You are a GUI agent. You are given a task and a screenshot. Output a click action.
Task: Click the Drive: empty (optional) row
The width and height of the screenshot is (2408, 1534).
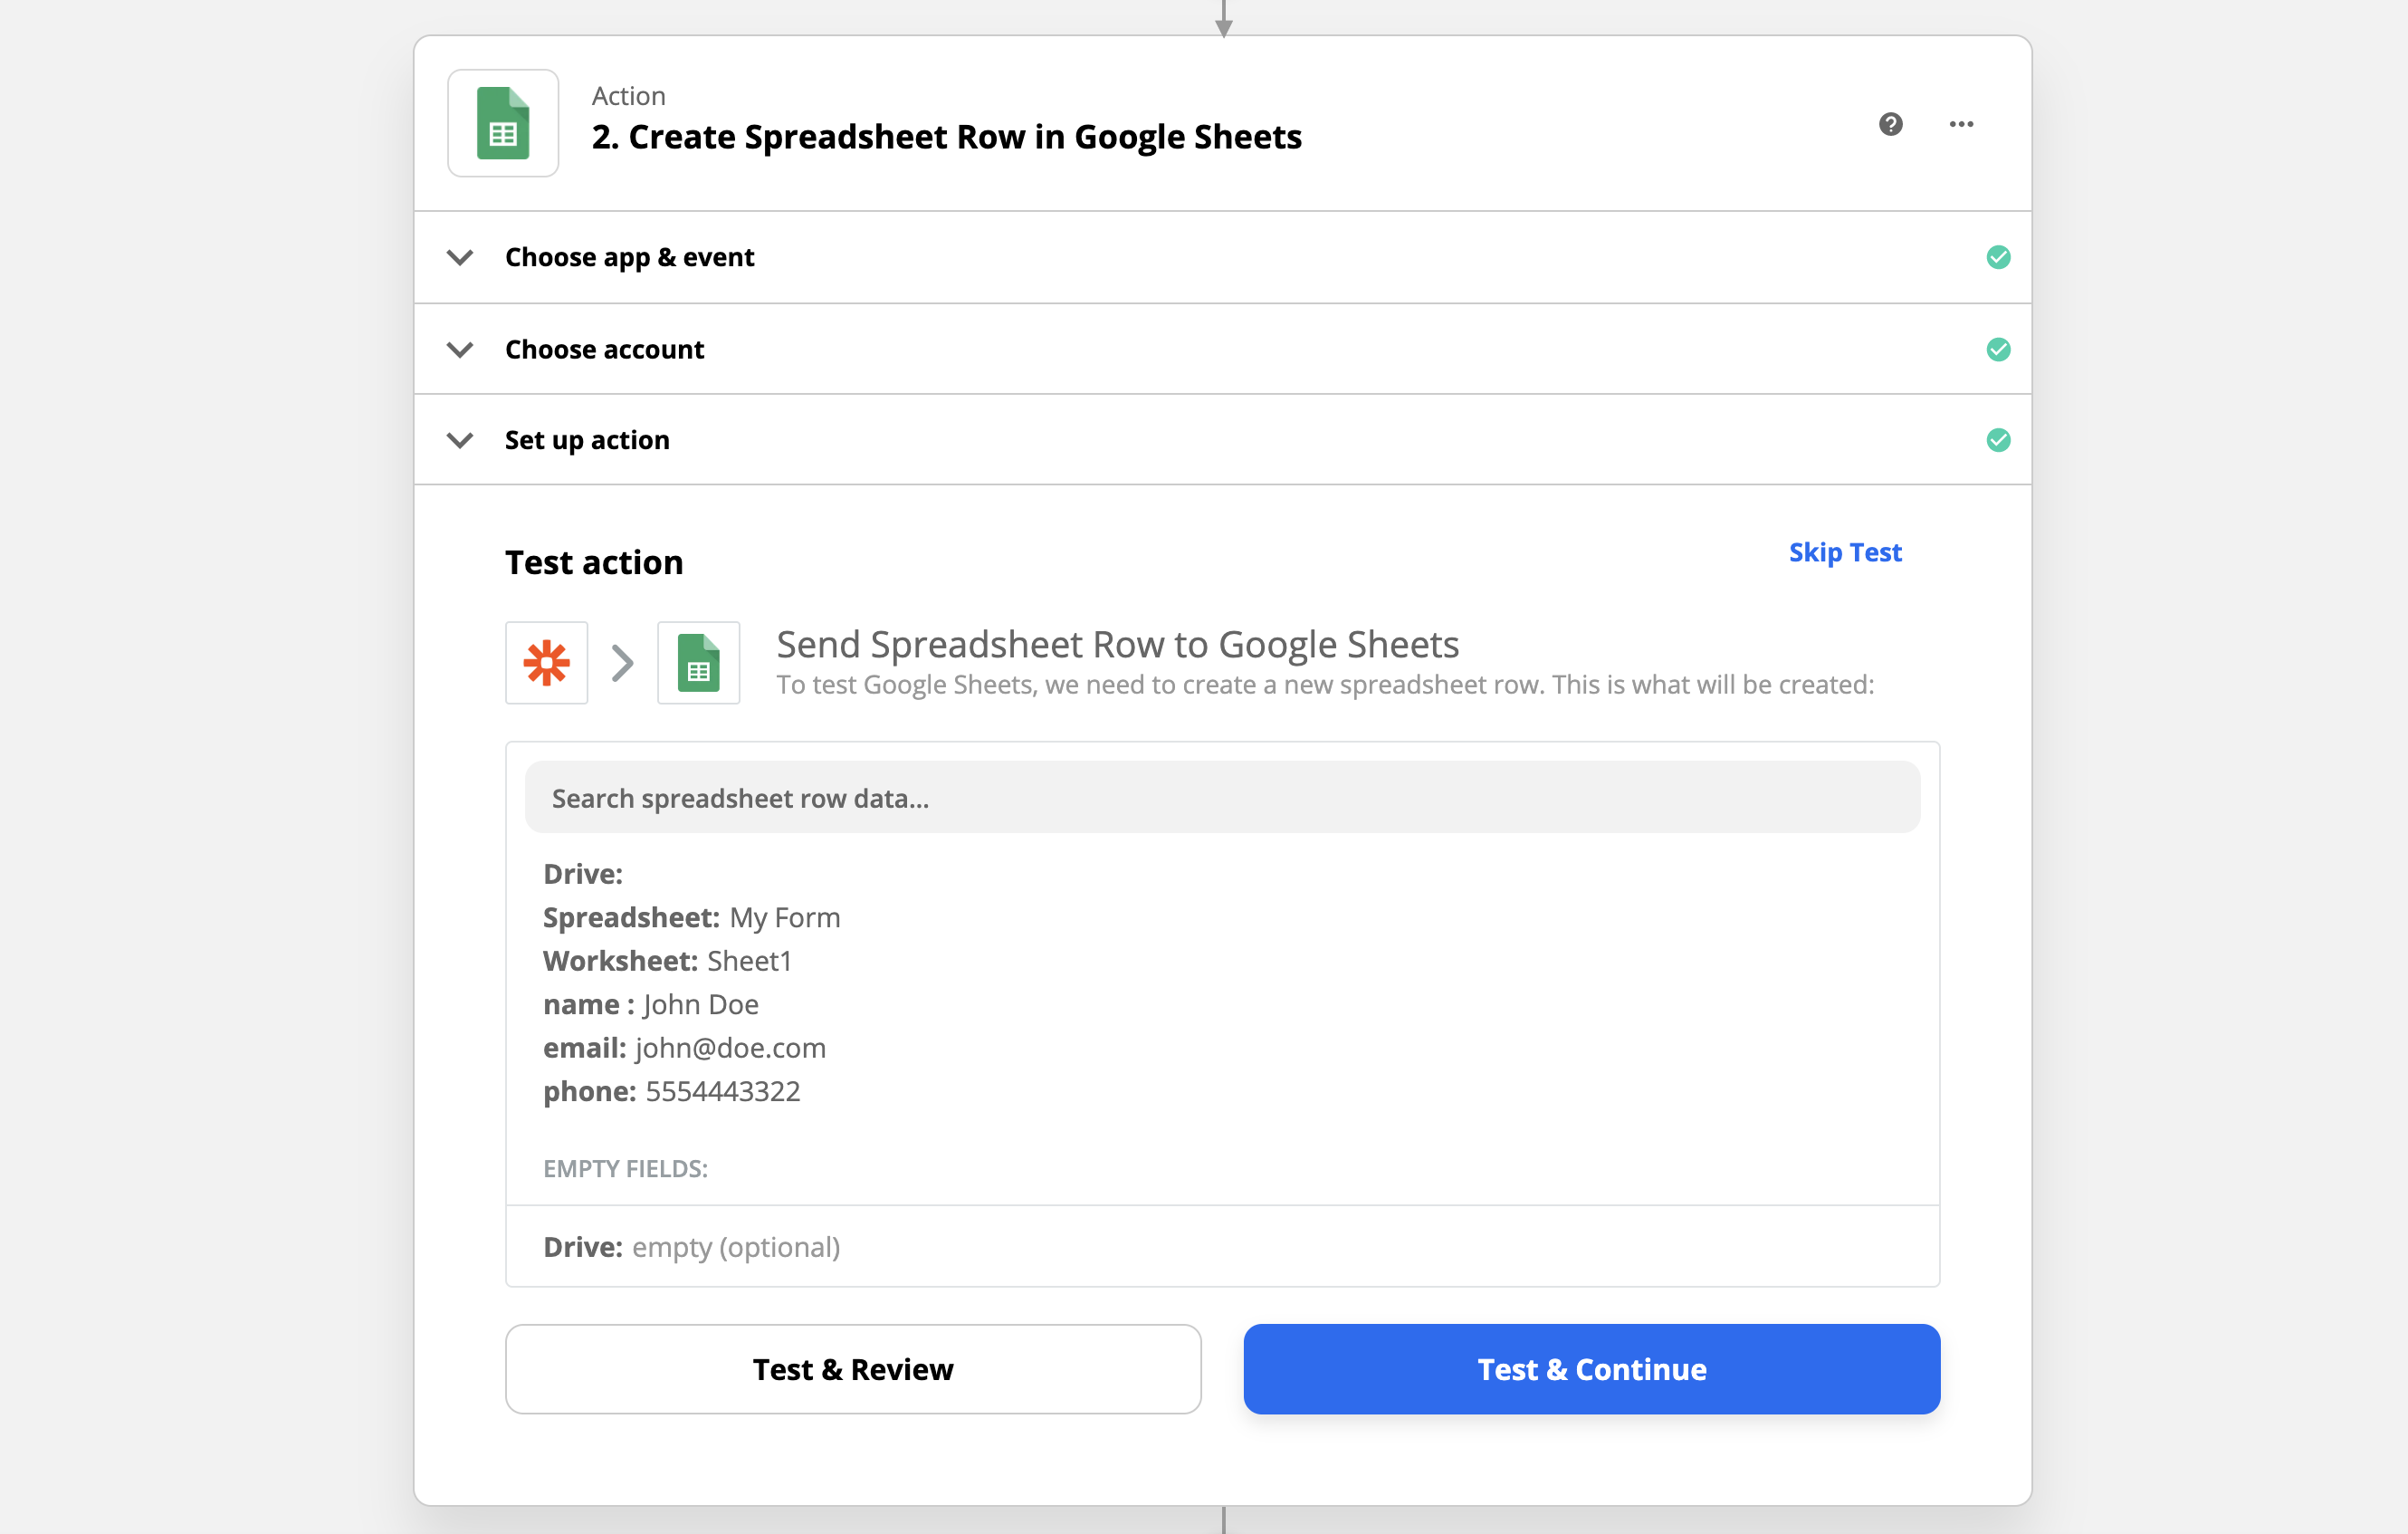pos(692,1247)
